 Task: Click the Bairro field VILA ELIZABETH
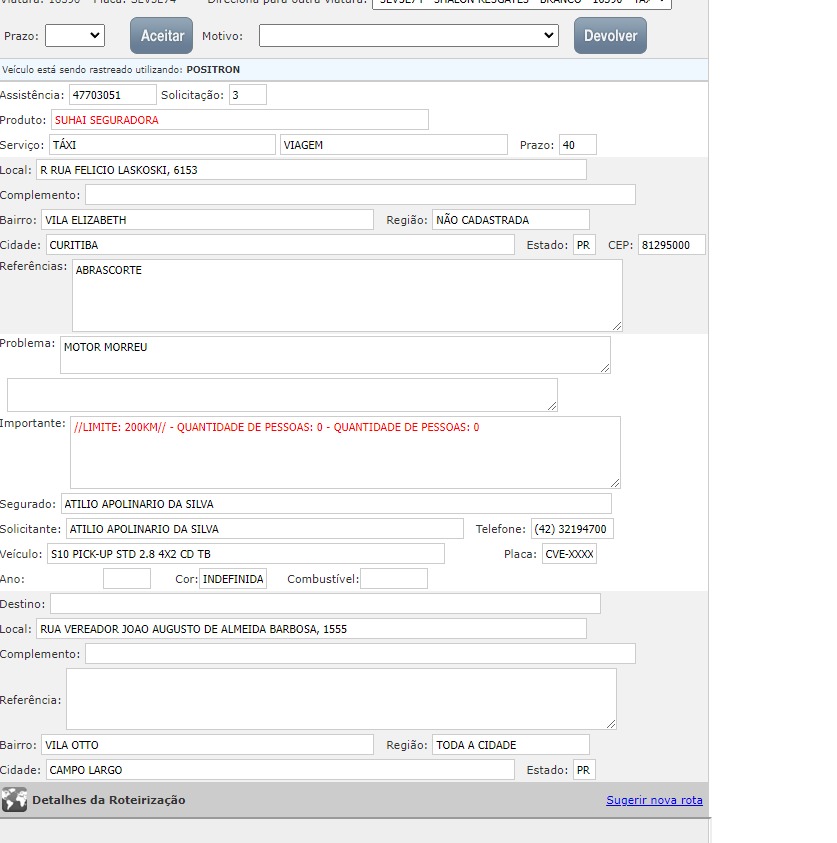click(207, 220)
